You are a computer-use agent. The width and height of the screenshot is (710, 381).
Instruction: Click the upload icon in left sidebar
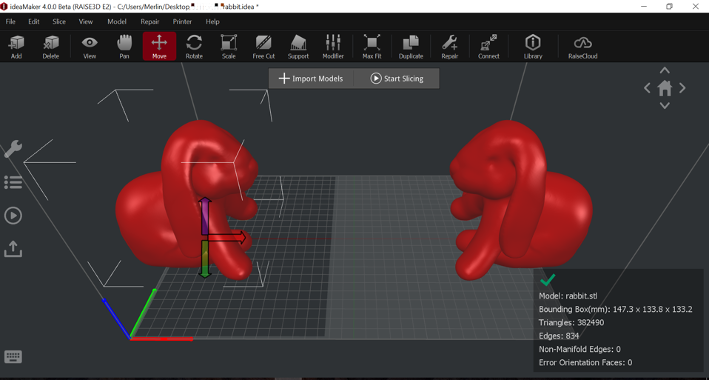[13, 249]
